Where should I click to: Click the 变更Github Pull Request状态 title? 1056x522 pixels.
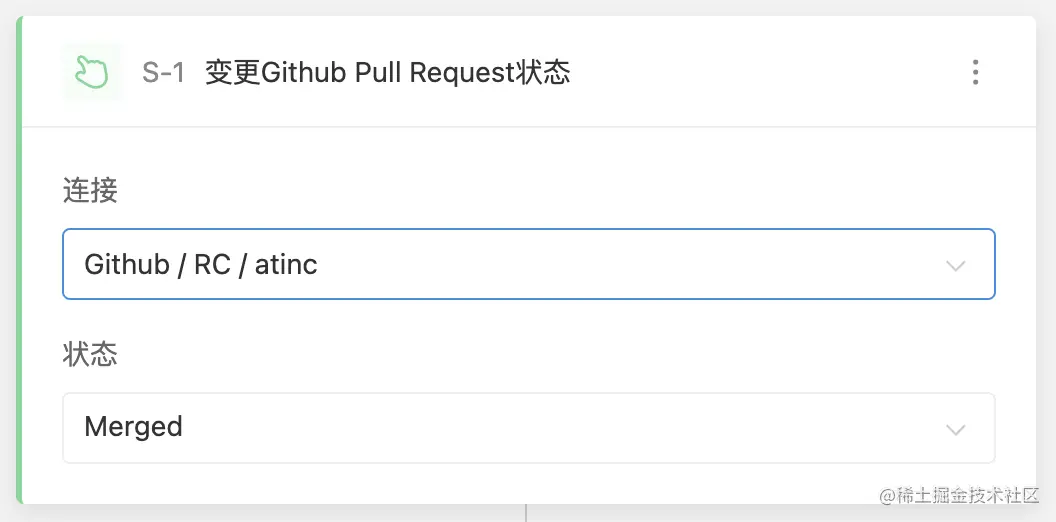point(387,73)
